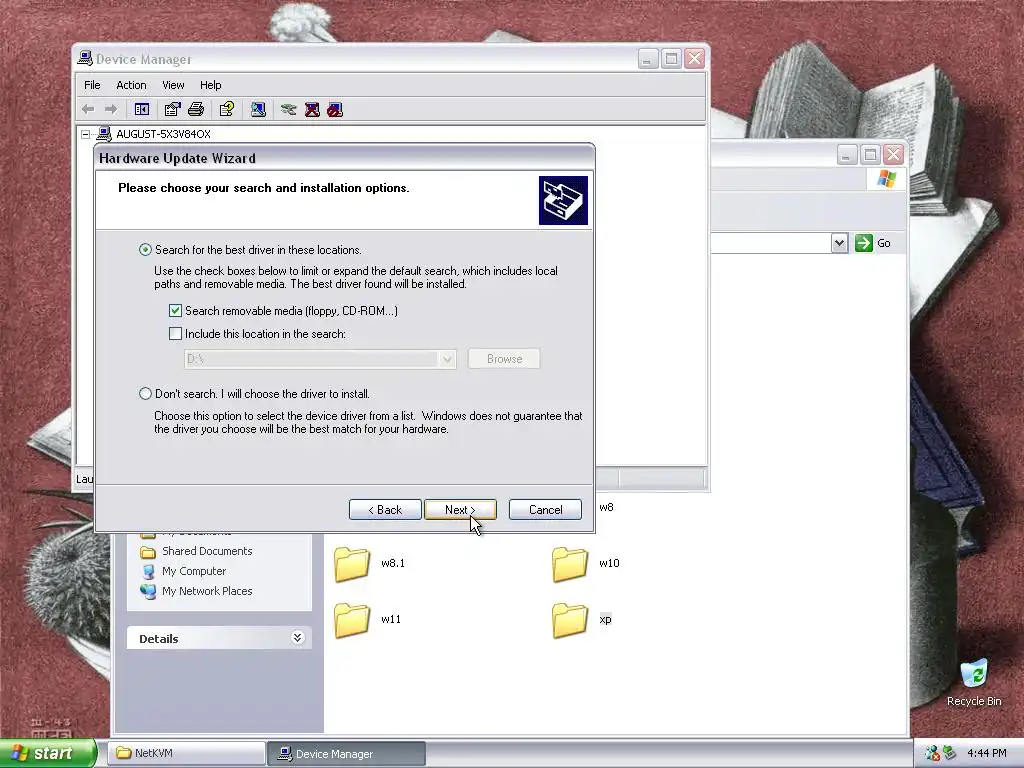Click the Disable device toolbar icon
This screenshot has width=1024, height=768.
click(335, 109)
